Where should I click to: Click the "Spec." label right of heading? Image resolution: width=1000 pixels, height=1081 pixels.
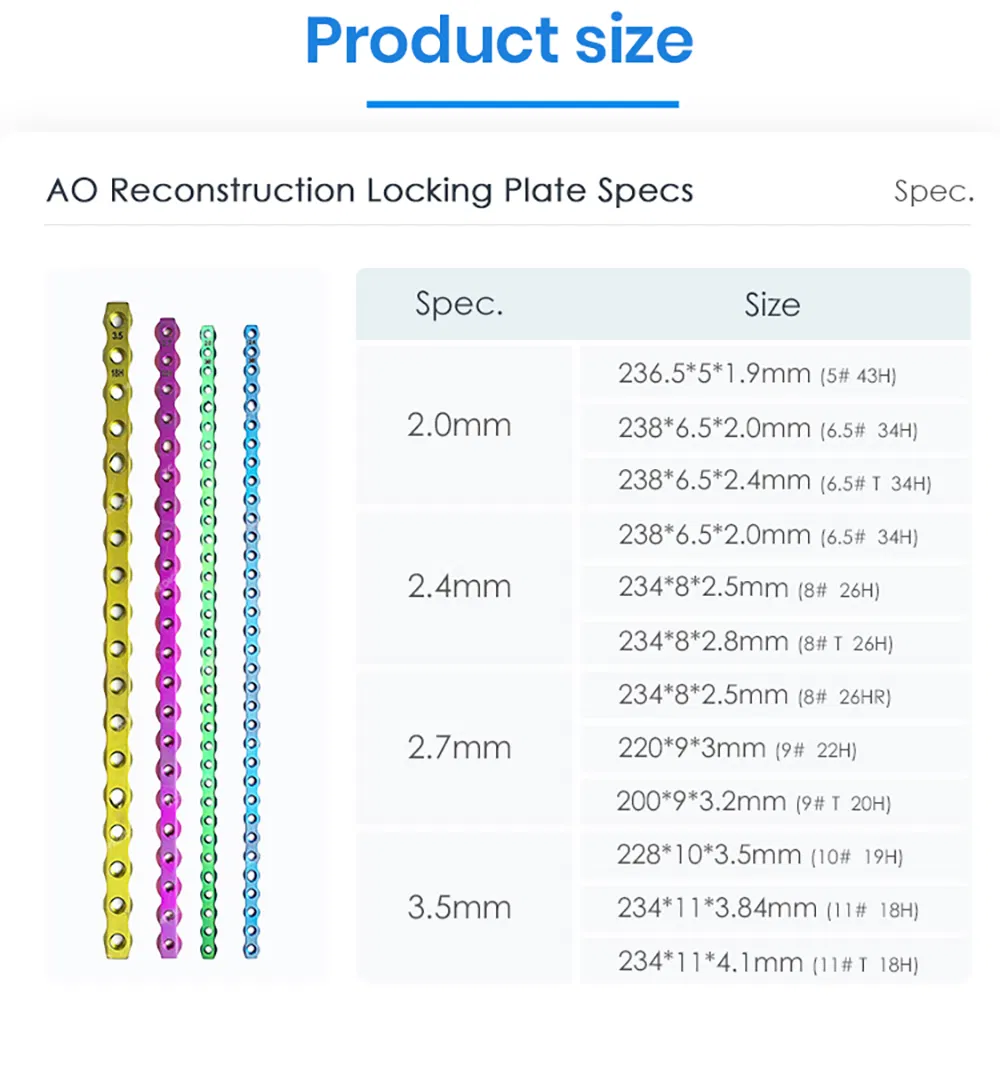(x=933, y=192)
